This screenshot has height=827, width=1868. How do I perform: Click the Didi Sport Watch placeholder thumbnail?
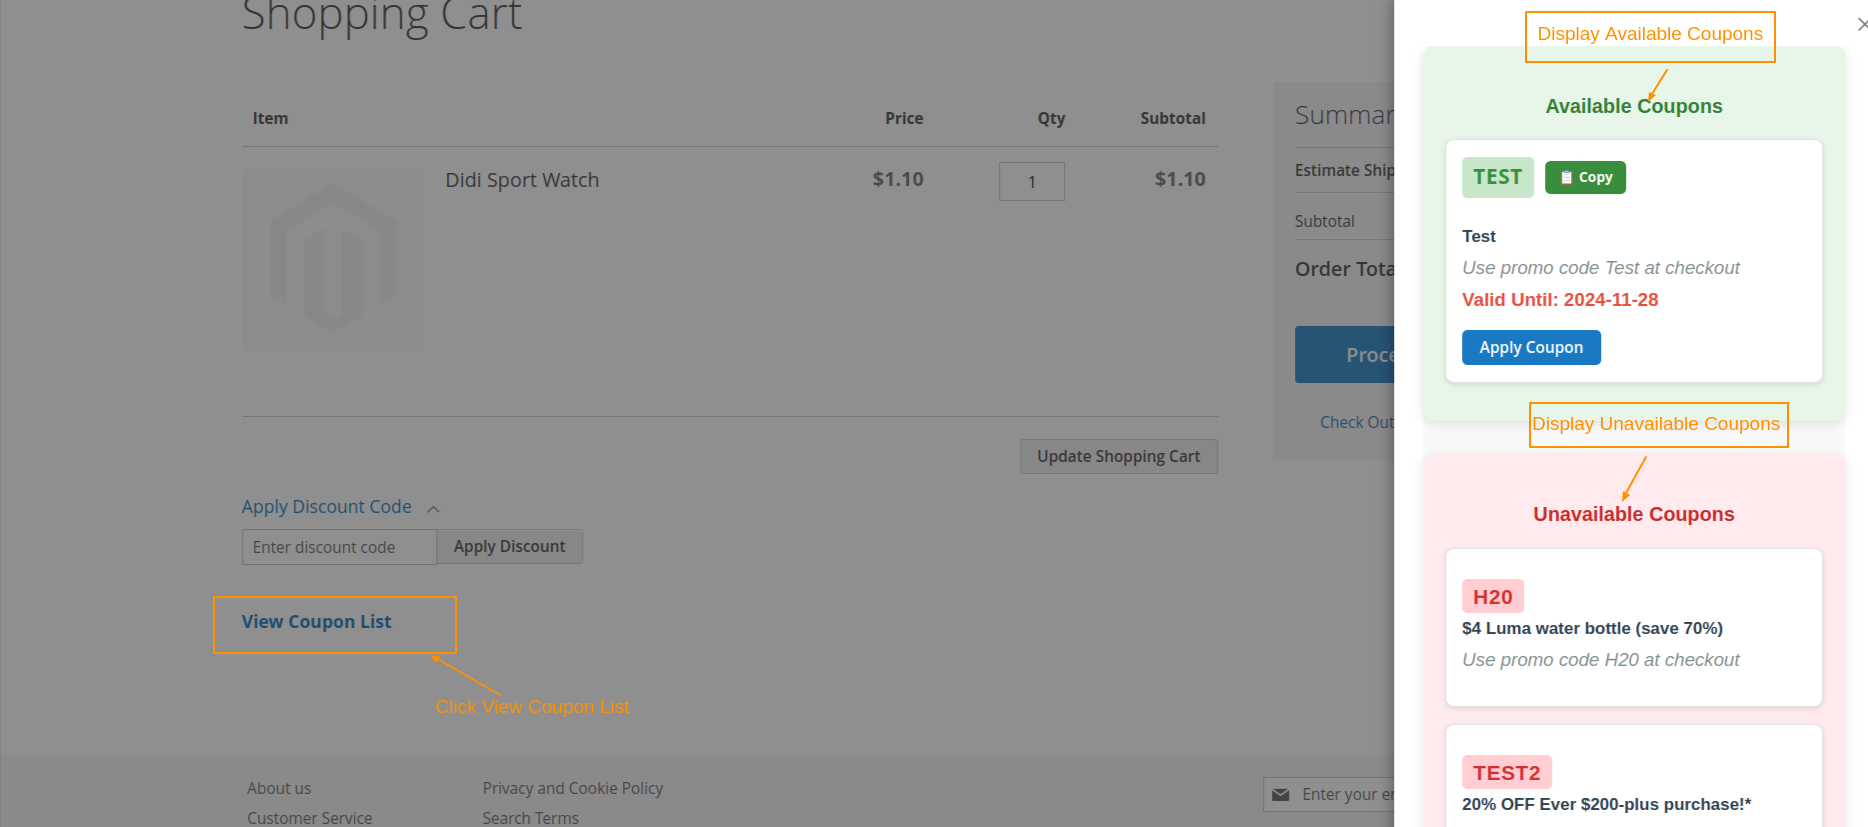(333, 259)
